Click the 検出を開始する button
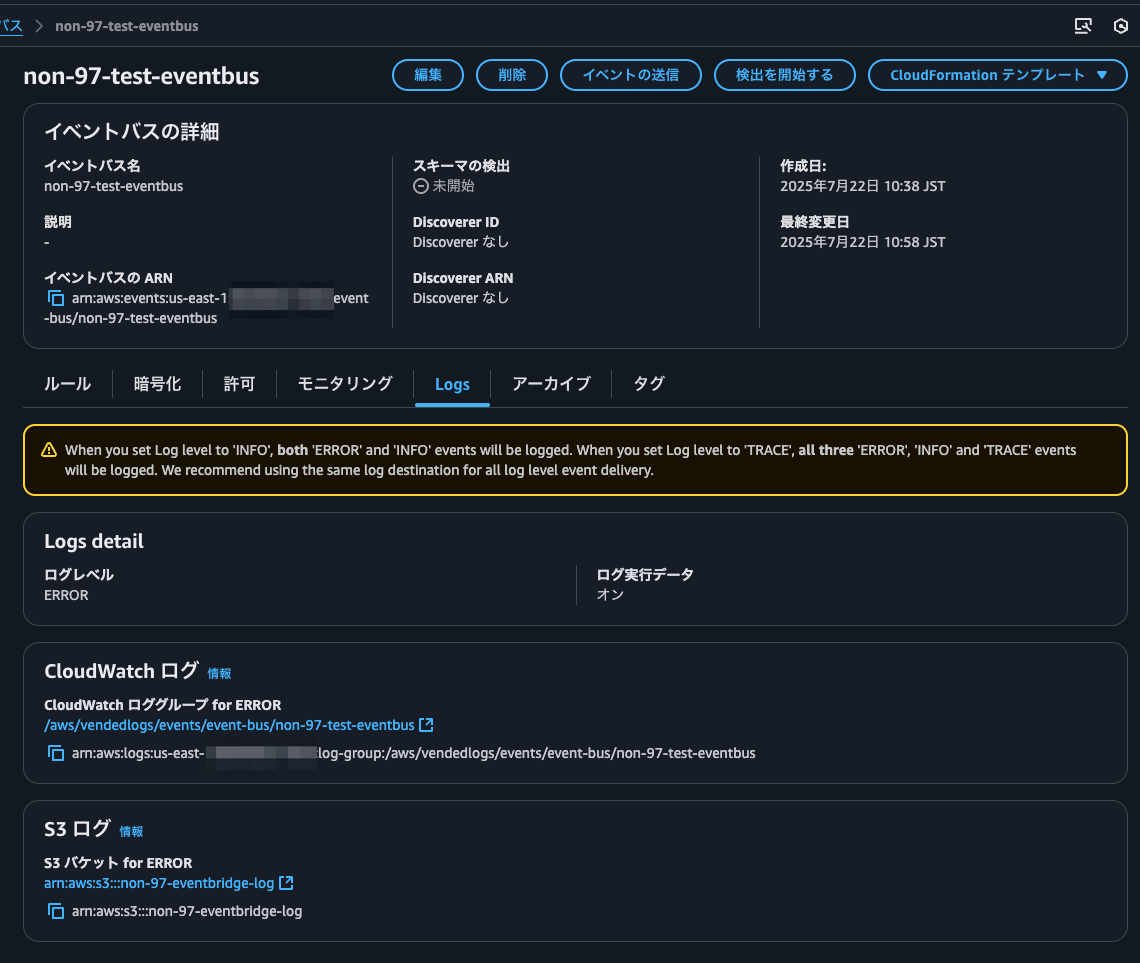 784,75
